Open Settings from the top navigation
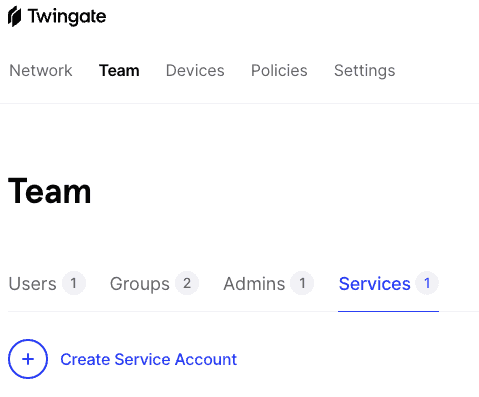This screenshot has height=397, width=479. (365, 70)
